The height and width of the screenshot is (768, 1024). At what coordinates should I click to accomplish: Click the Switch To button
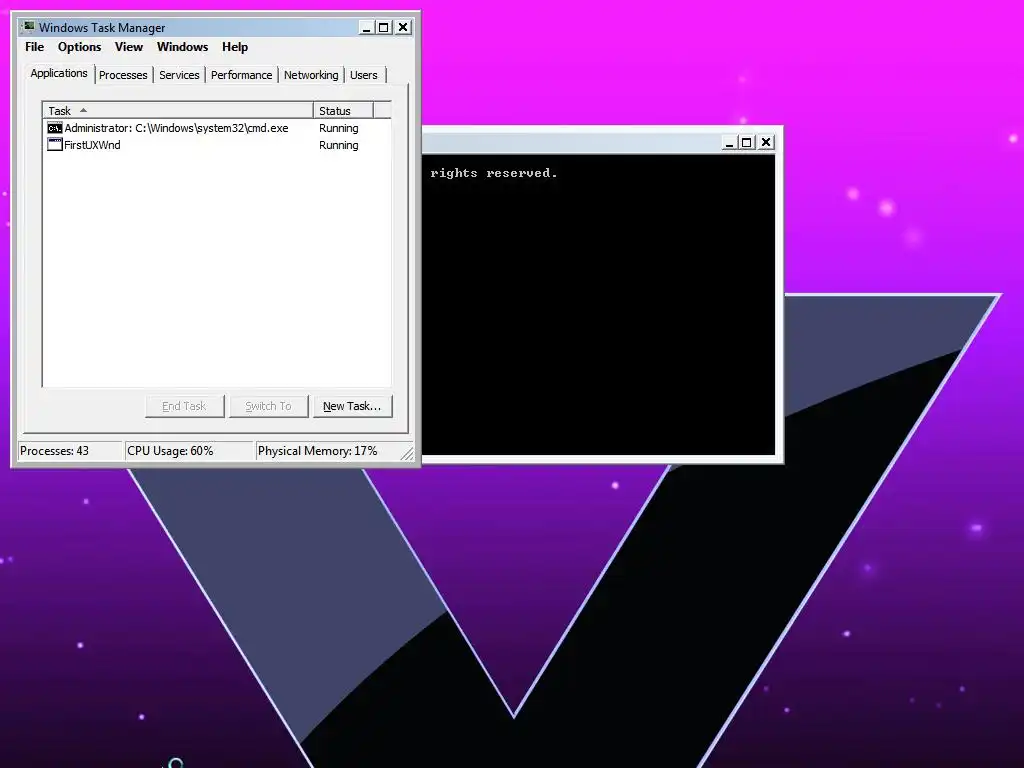tap(268, 406)
